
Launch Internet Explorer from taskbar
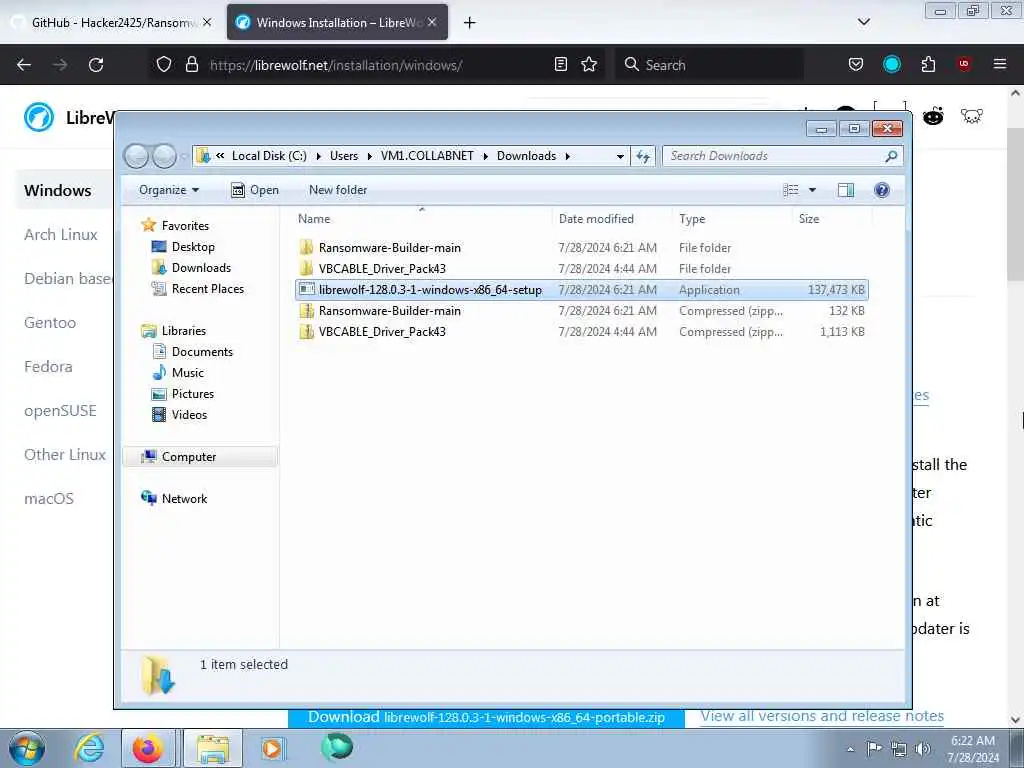point(89,748)
